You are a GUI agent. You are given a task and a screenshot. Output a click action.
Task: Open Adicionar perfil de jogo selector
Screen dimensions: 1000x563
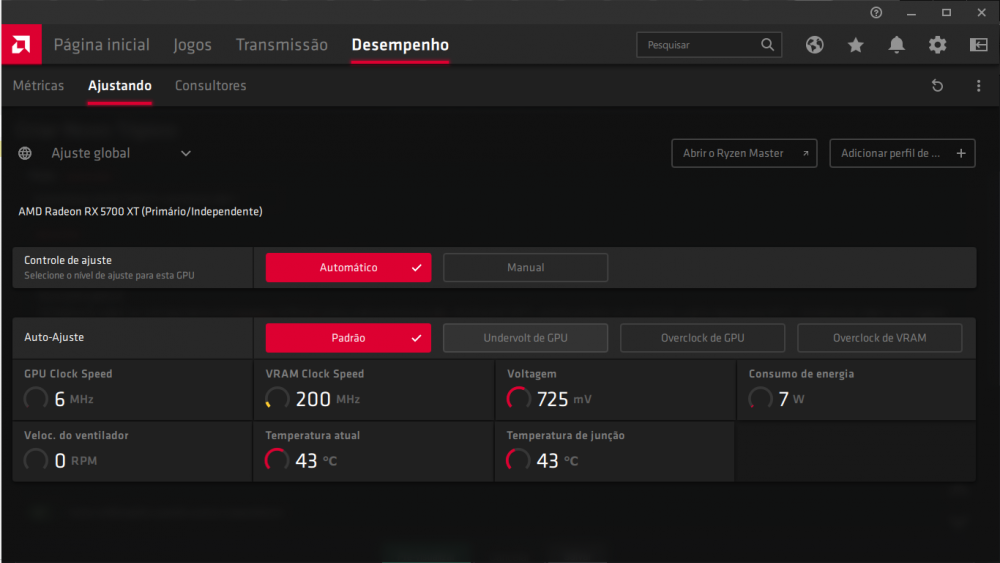pos(902,153)
